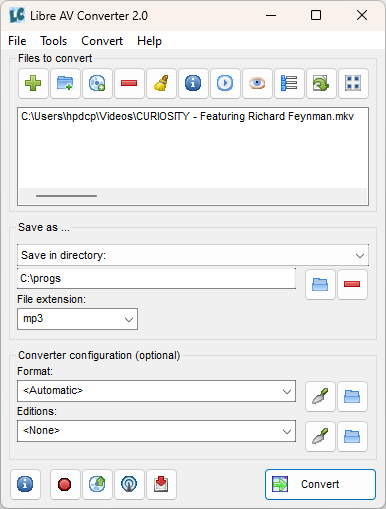Clear file list with broom icon
Viewport: 386px width, 509px height.
pos(161,83)
